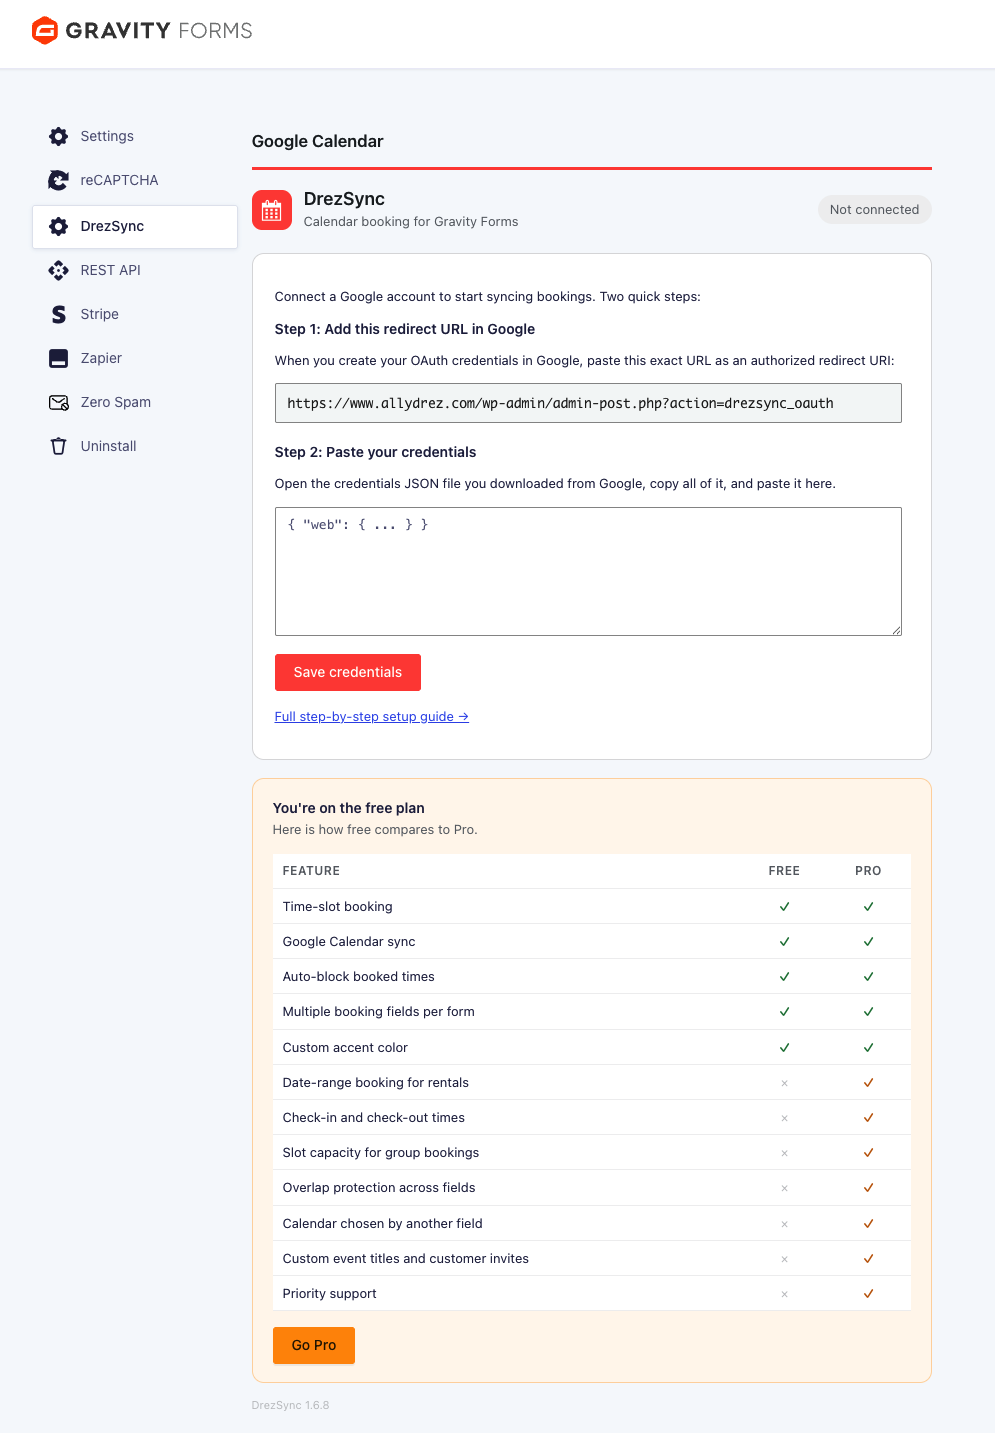Open the reCAPTCHA settings page

(135, 180)
